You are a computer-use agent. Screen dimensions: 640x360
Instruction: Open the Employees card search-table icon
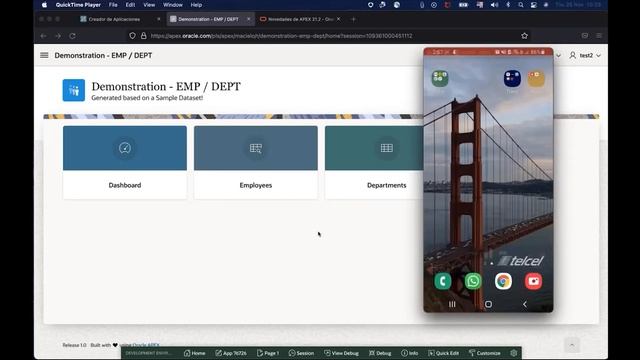[x=256, y=148]
